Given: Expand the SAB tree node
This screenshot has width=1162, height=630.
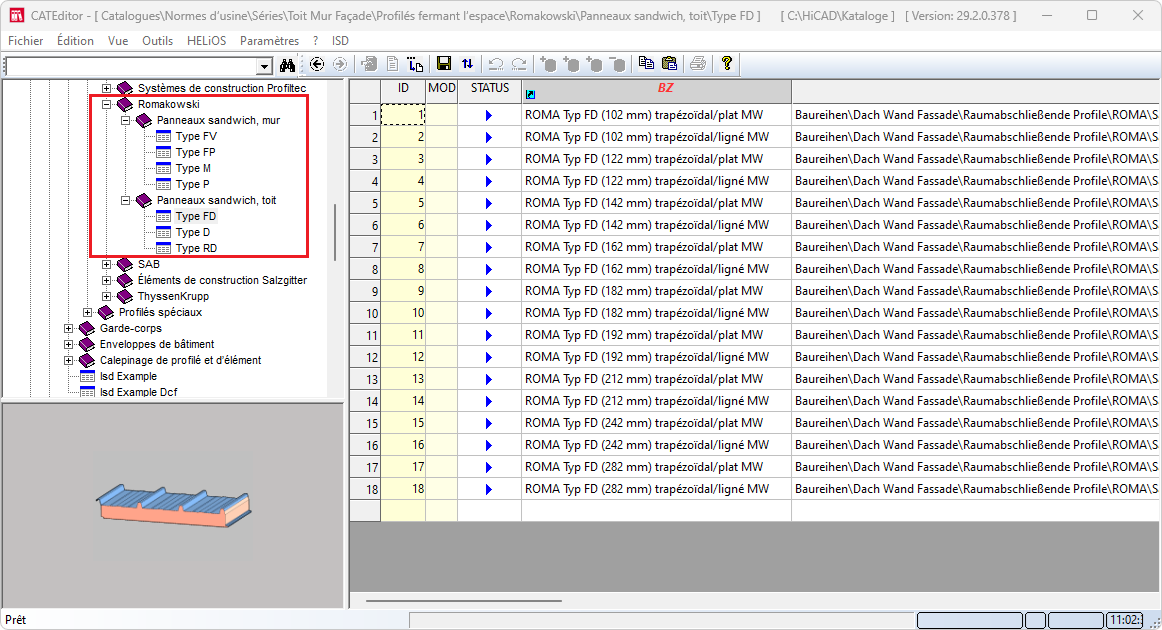Looking at the screenshot, I should pos(106,264).
